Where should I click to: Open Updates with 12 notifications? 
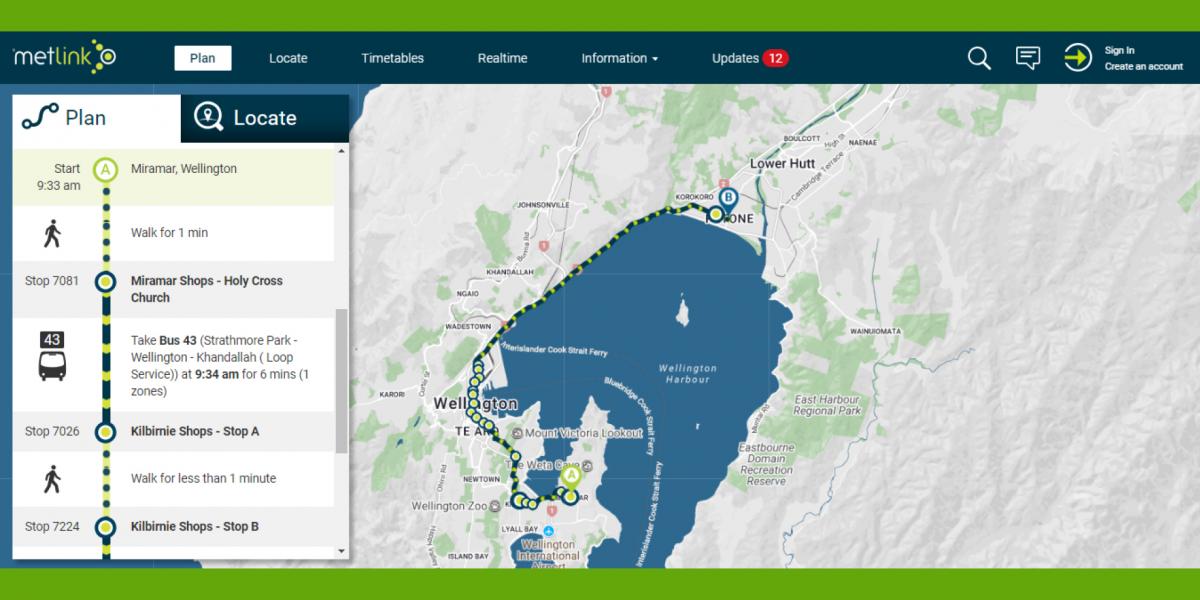tap(749, 58)
